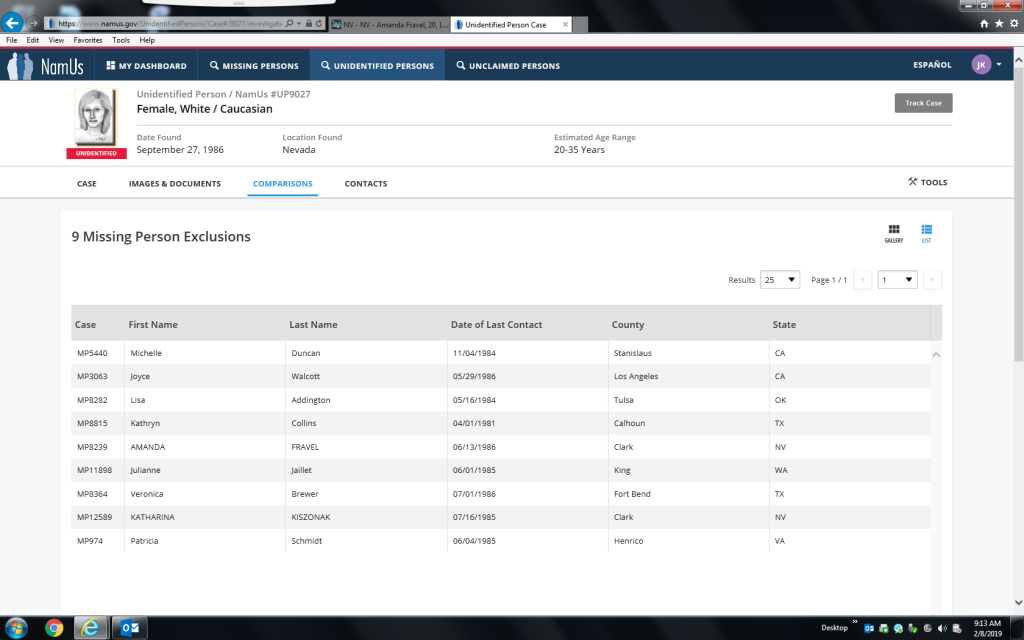This screenshot has width=1024, height=640.
Task: Open the Favorites menu
Action: coord(87,40)
